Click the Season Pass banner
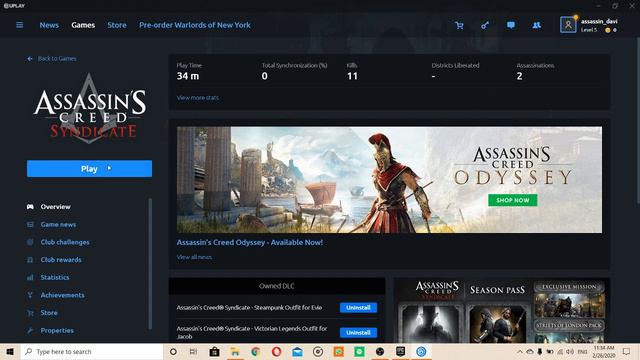Image resolution: width=640 pixels, height=360 pixels. (x=502, y=311)
